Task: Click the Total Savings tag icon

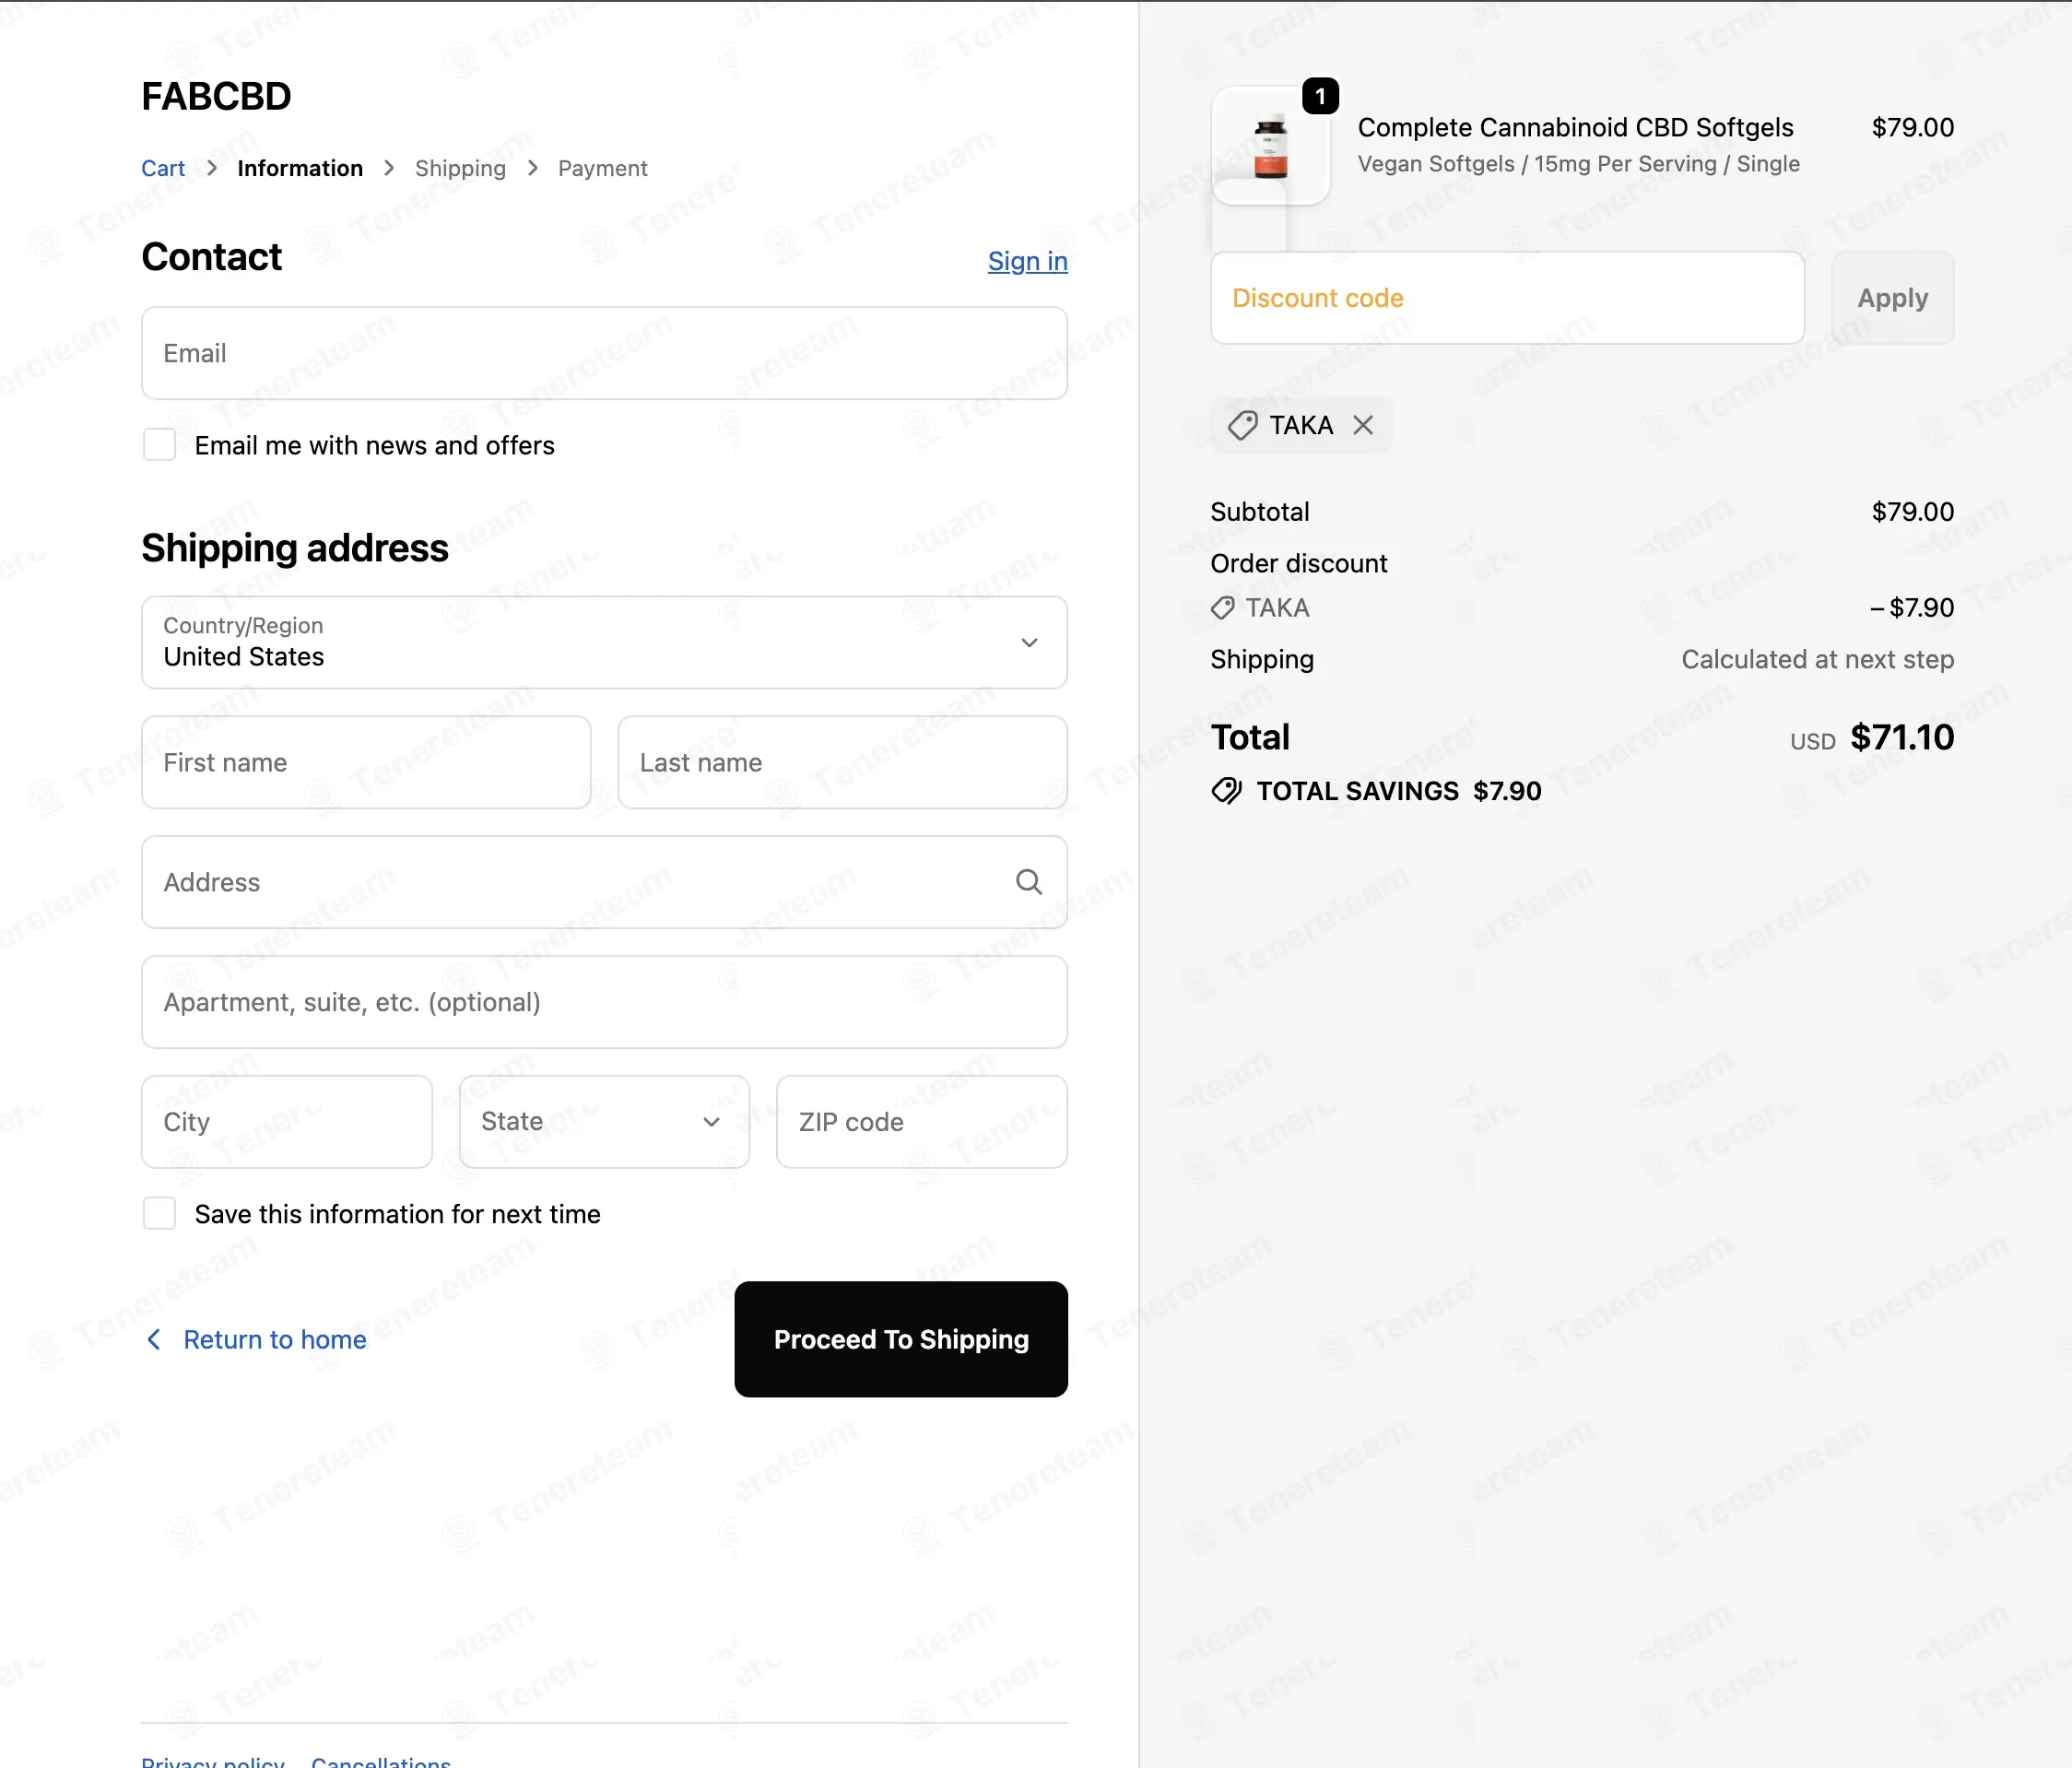Action: (x=1226, y=791)
